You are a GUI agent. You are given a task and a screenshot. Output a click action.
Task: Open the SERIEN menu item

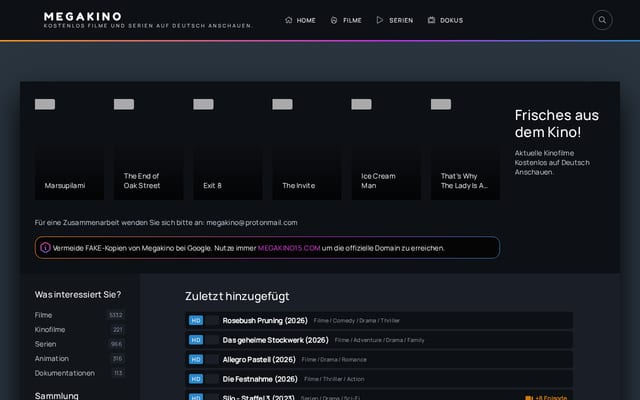[395, 20]
